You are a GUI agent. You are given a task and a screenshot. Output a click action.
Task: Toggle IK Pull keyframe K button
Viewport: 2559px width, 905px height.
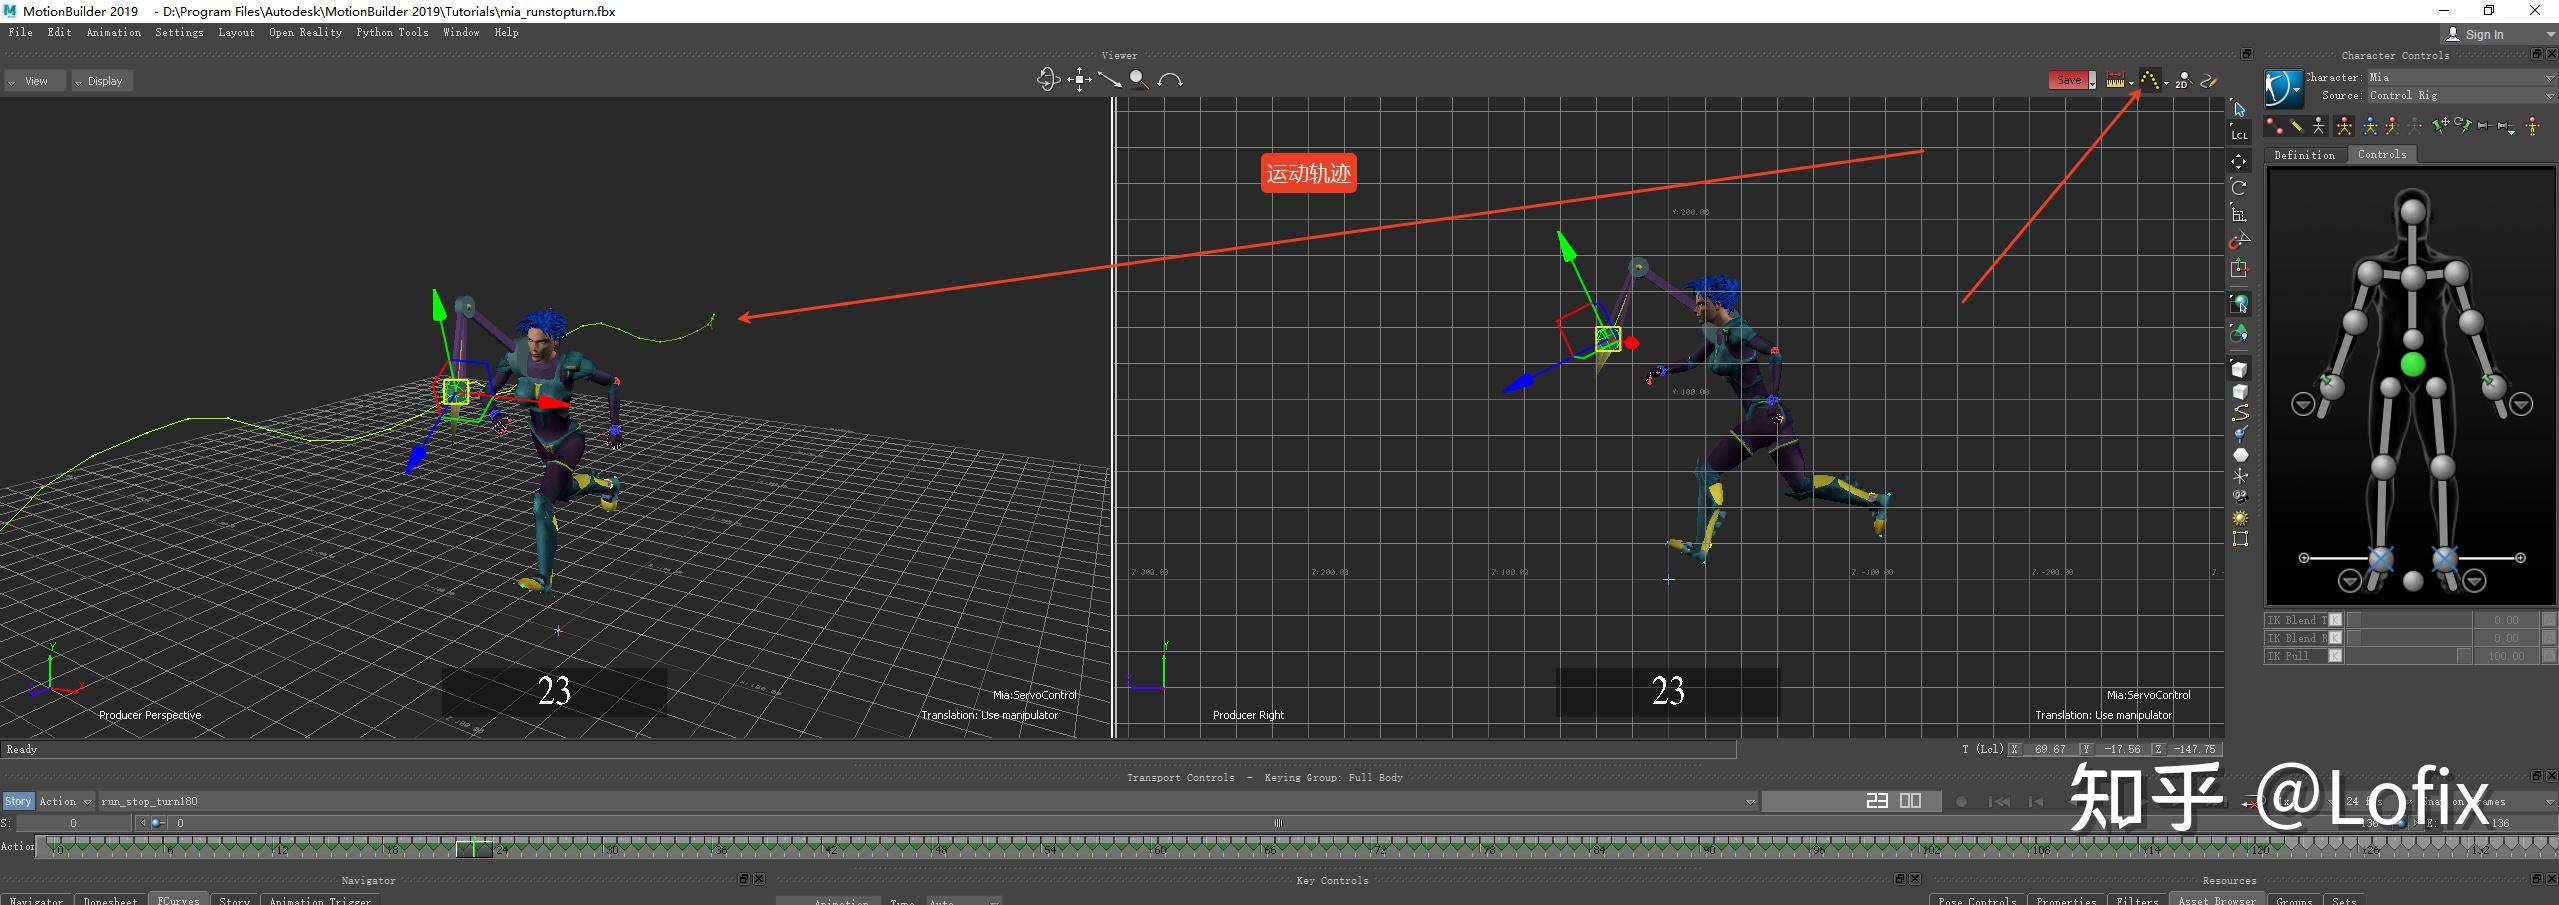pos(2336,656)
